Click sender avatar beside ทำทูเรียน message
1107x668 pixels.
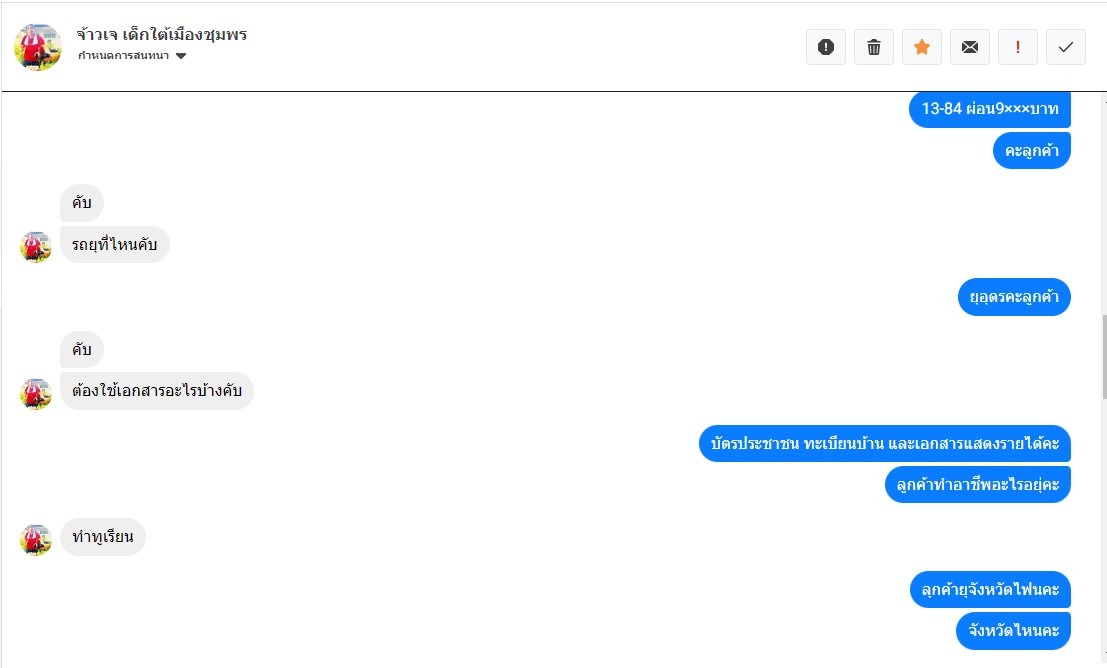coord(36,539)
